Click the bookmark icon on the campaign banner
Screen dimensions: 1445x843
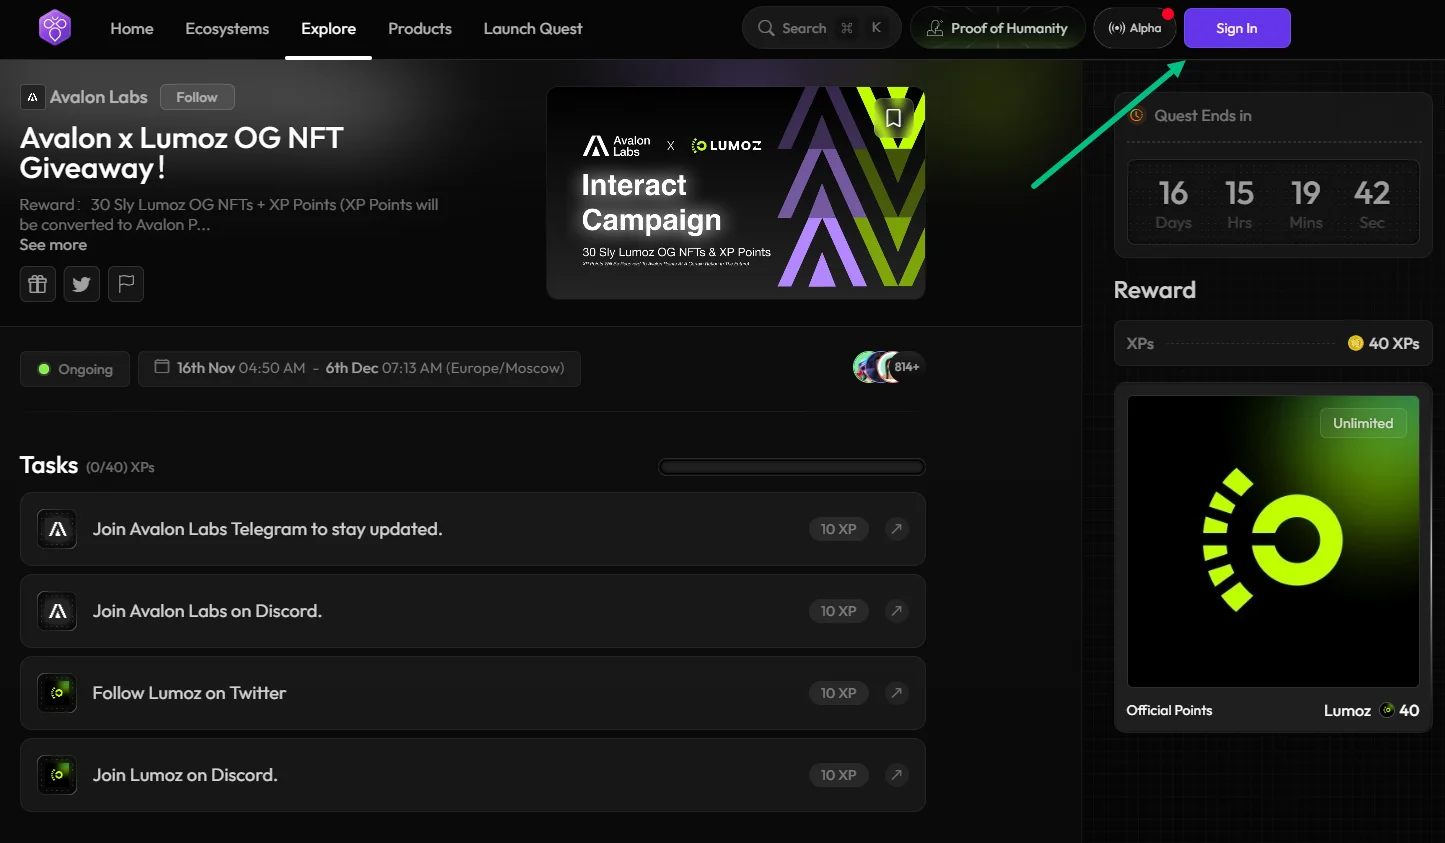tap(893, 118)
